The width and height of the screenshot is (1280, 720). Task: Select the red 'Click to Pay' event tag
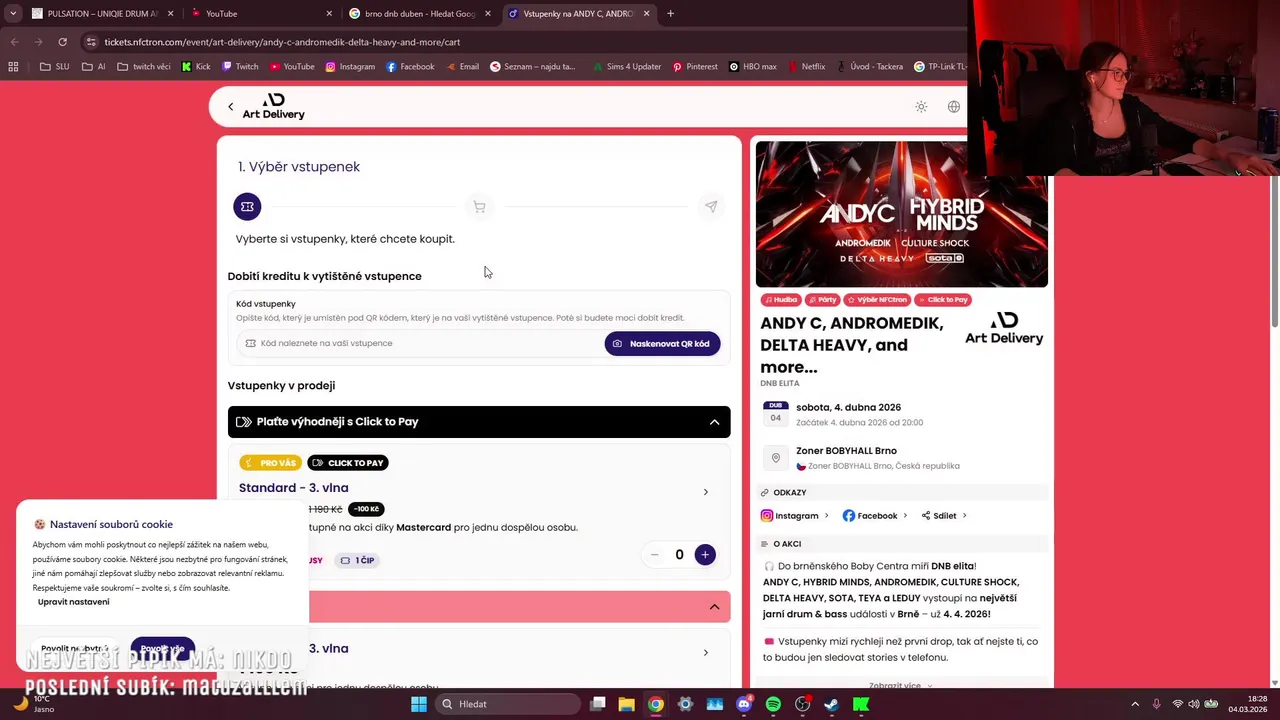click(943, 299)
